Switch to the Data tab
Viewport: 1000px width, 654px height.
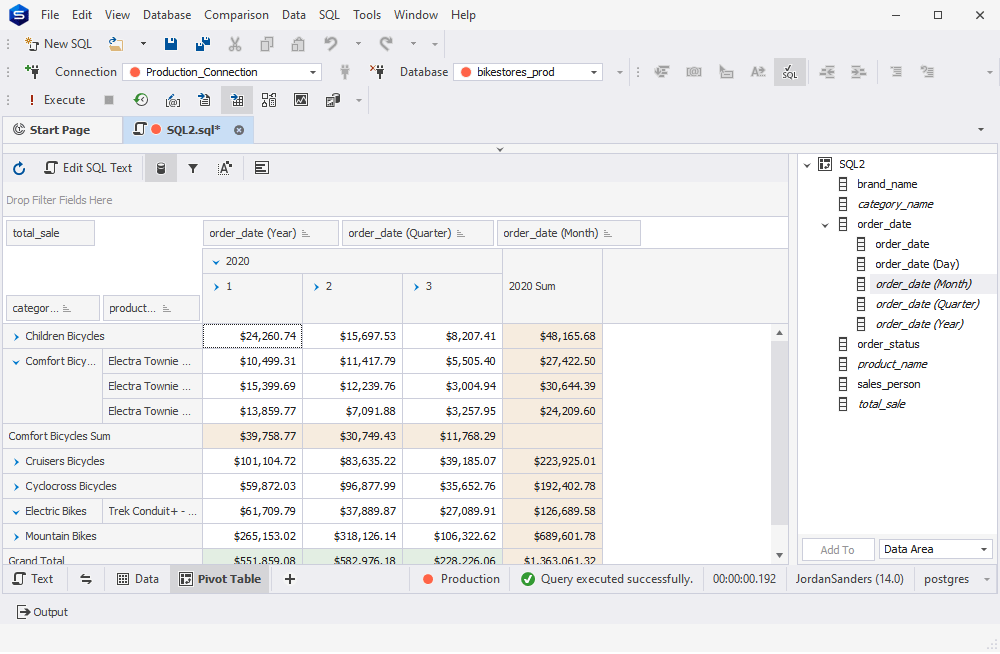tap(137, 578)
